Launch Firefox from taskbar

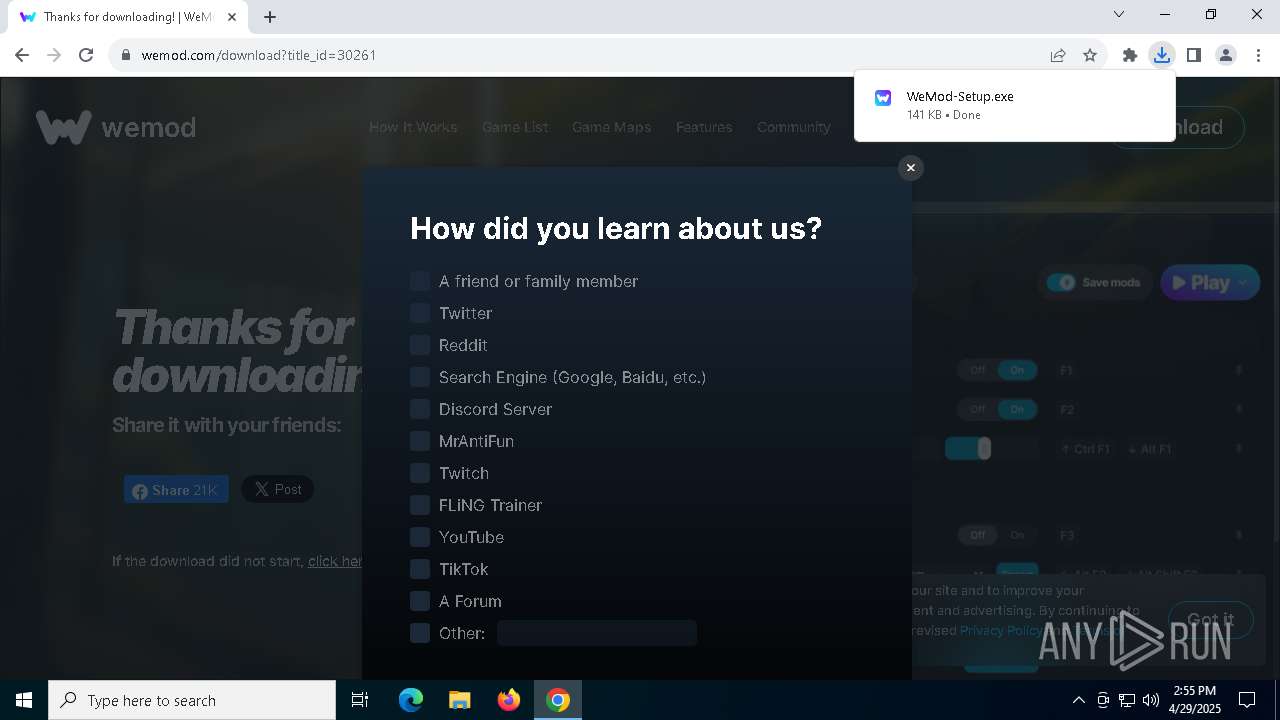pyautogui.click(x=509, y=700)
